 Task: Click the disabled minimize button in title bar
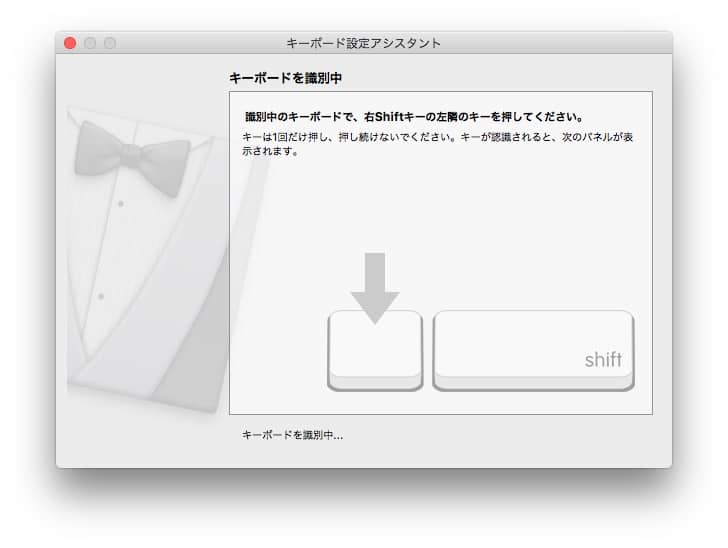tap(90, 43)
